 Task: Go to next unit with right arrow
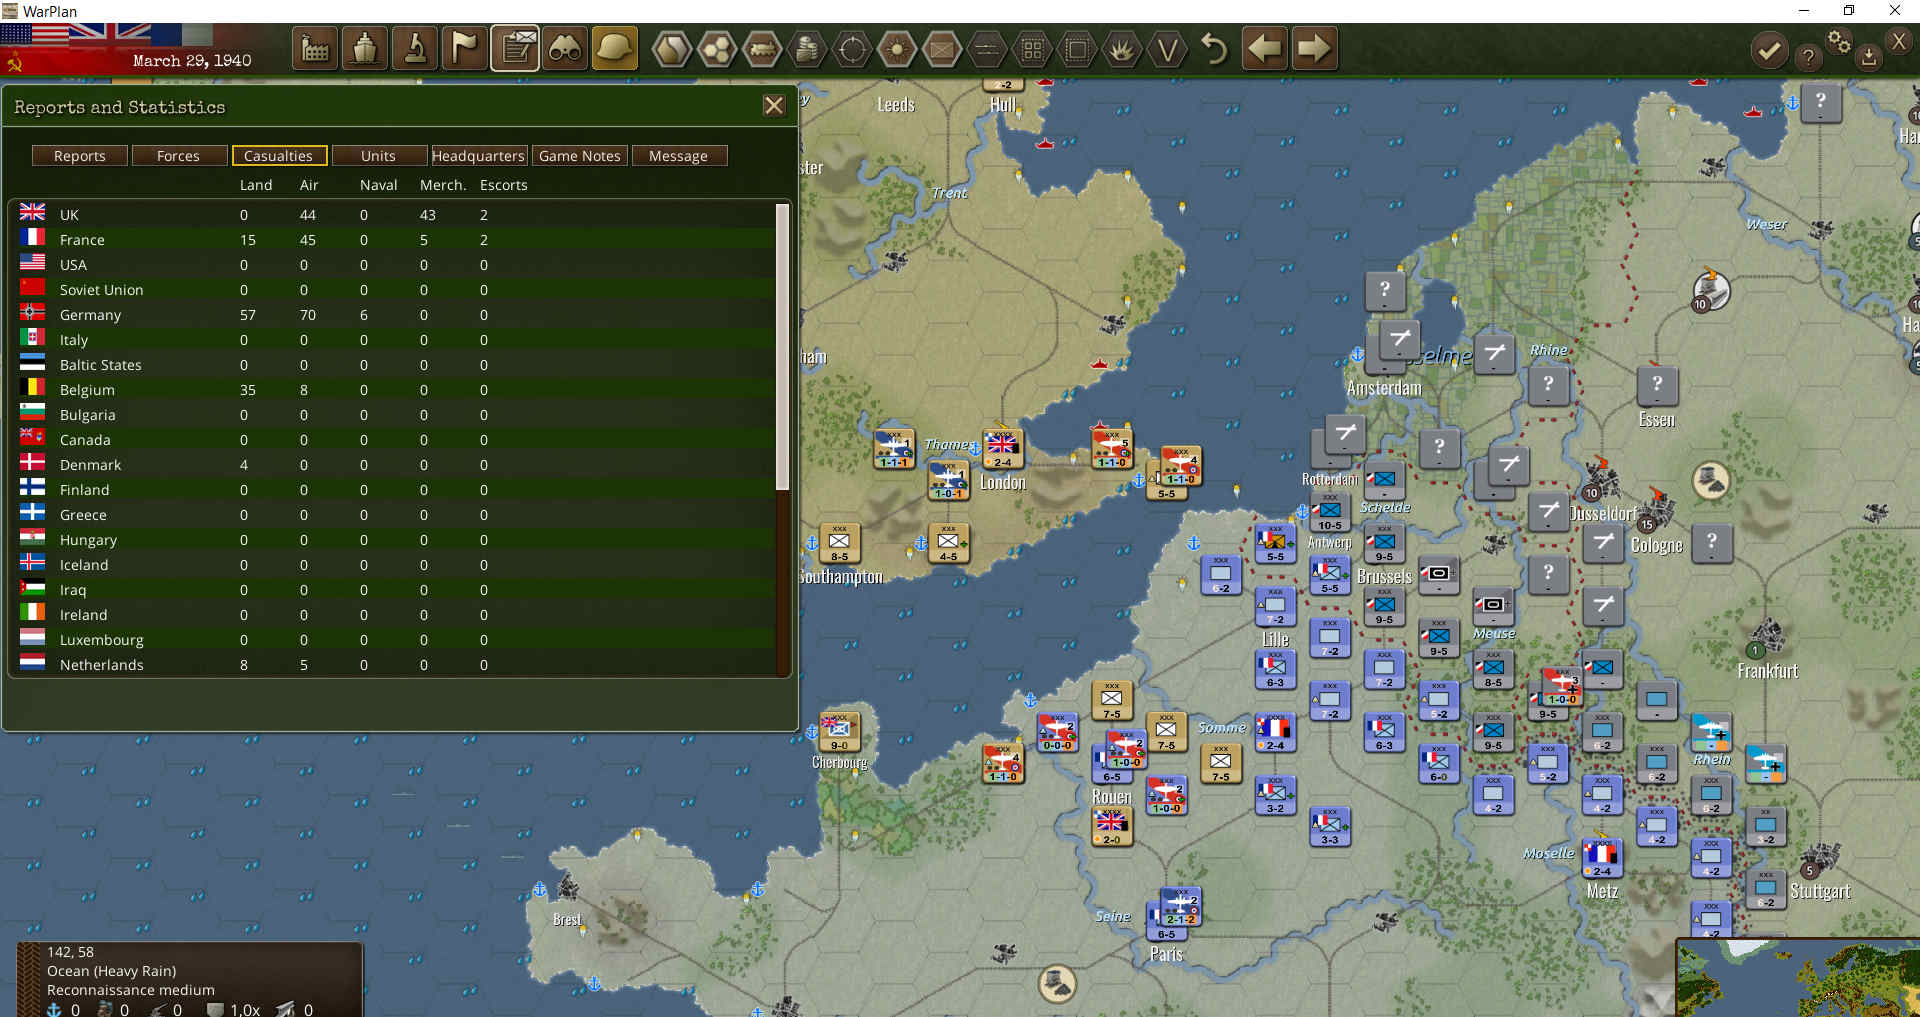pos(1314,49)
